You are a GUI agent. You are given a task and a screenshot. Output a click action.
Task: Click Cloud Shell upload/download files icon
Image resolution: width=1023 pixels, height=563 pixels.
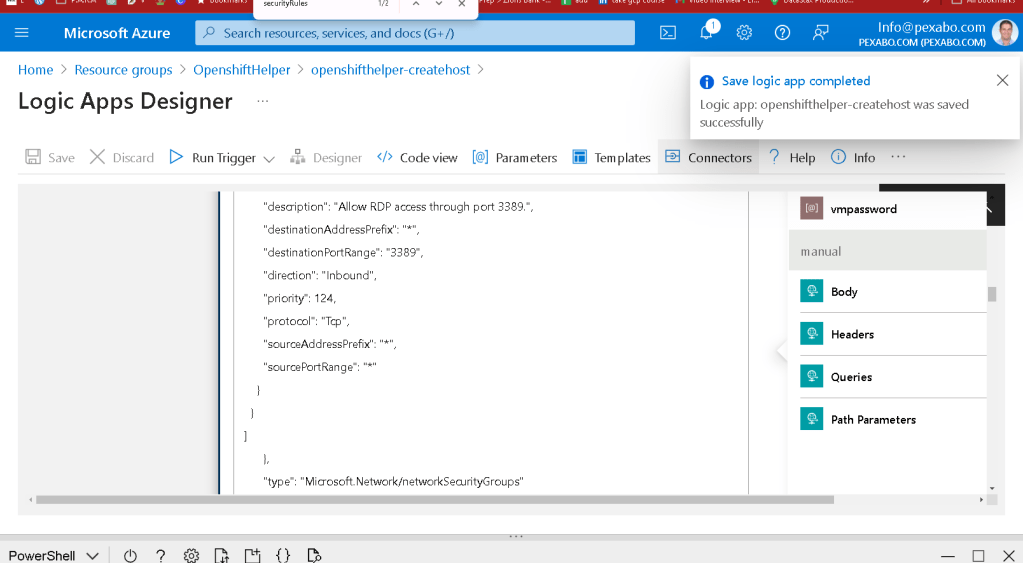tap(222, 555)
